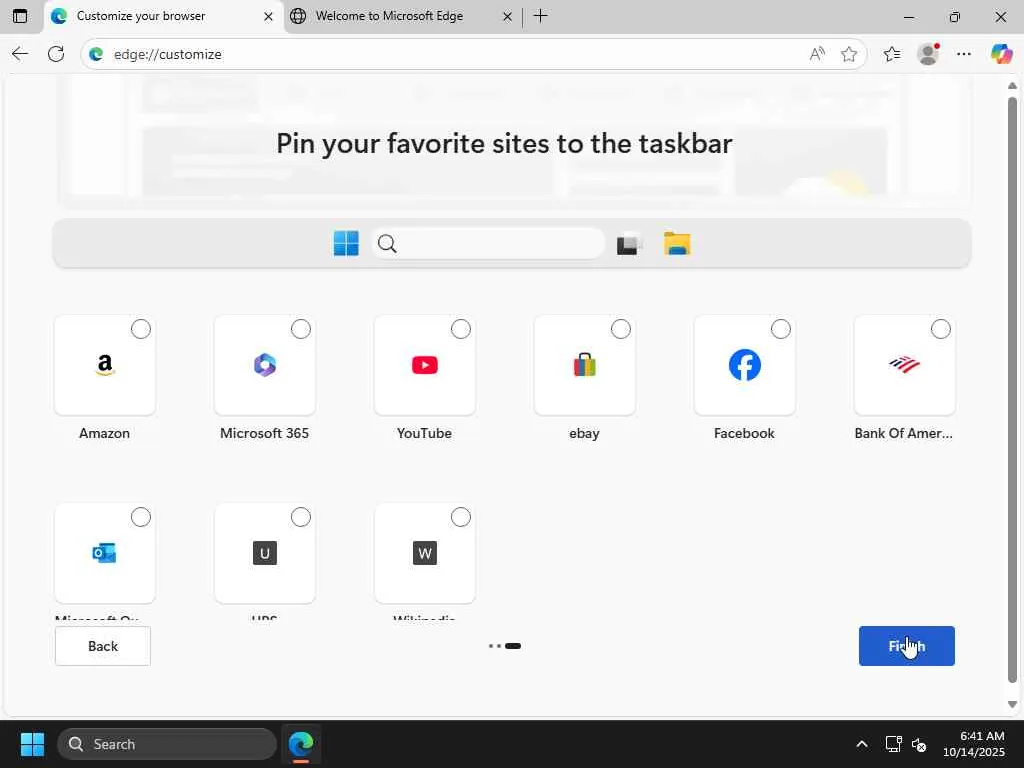Click the preview taskbar Task View icon
Image resolution: width=1024 pixels, height=768 pixels.
click(630, 244)
